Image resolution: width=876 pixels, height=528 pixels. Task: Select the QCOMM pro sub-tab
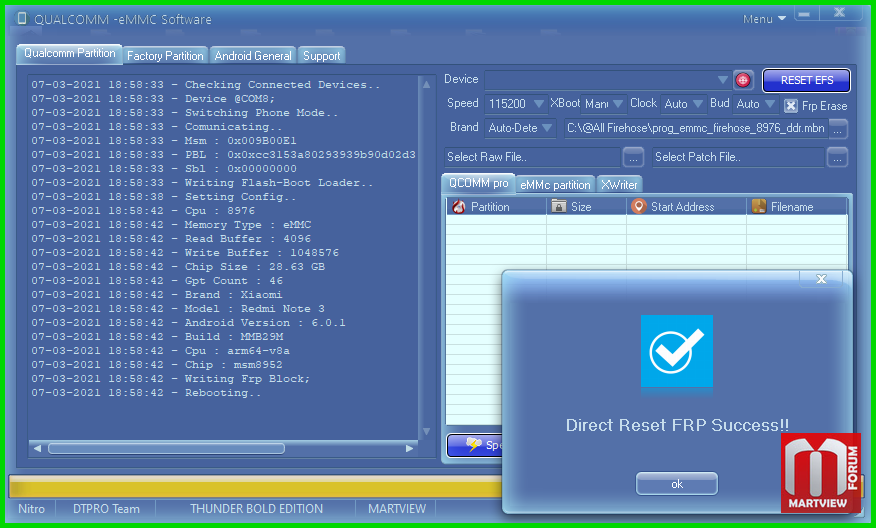click(x=479, y=183)
